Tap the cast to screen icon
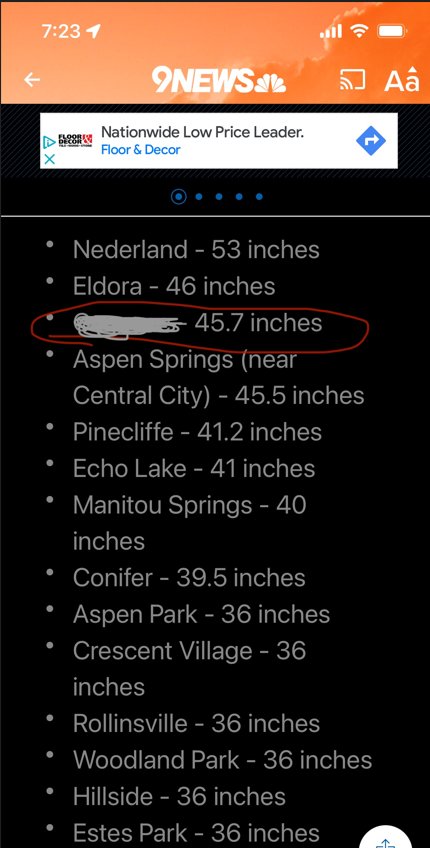Viewport: 430px width, 848px height. 352,81
